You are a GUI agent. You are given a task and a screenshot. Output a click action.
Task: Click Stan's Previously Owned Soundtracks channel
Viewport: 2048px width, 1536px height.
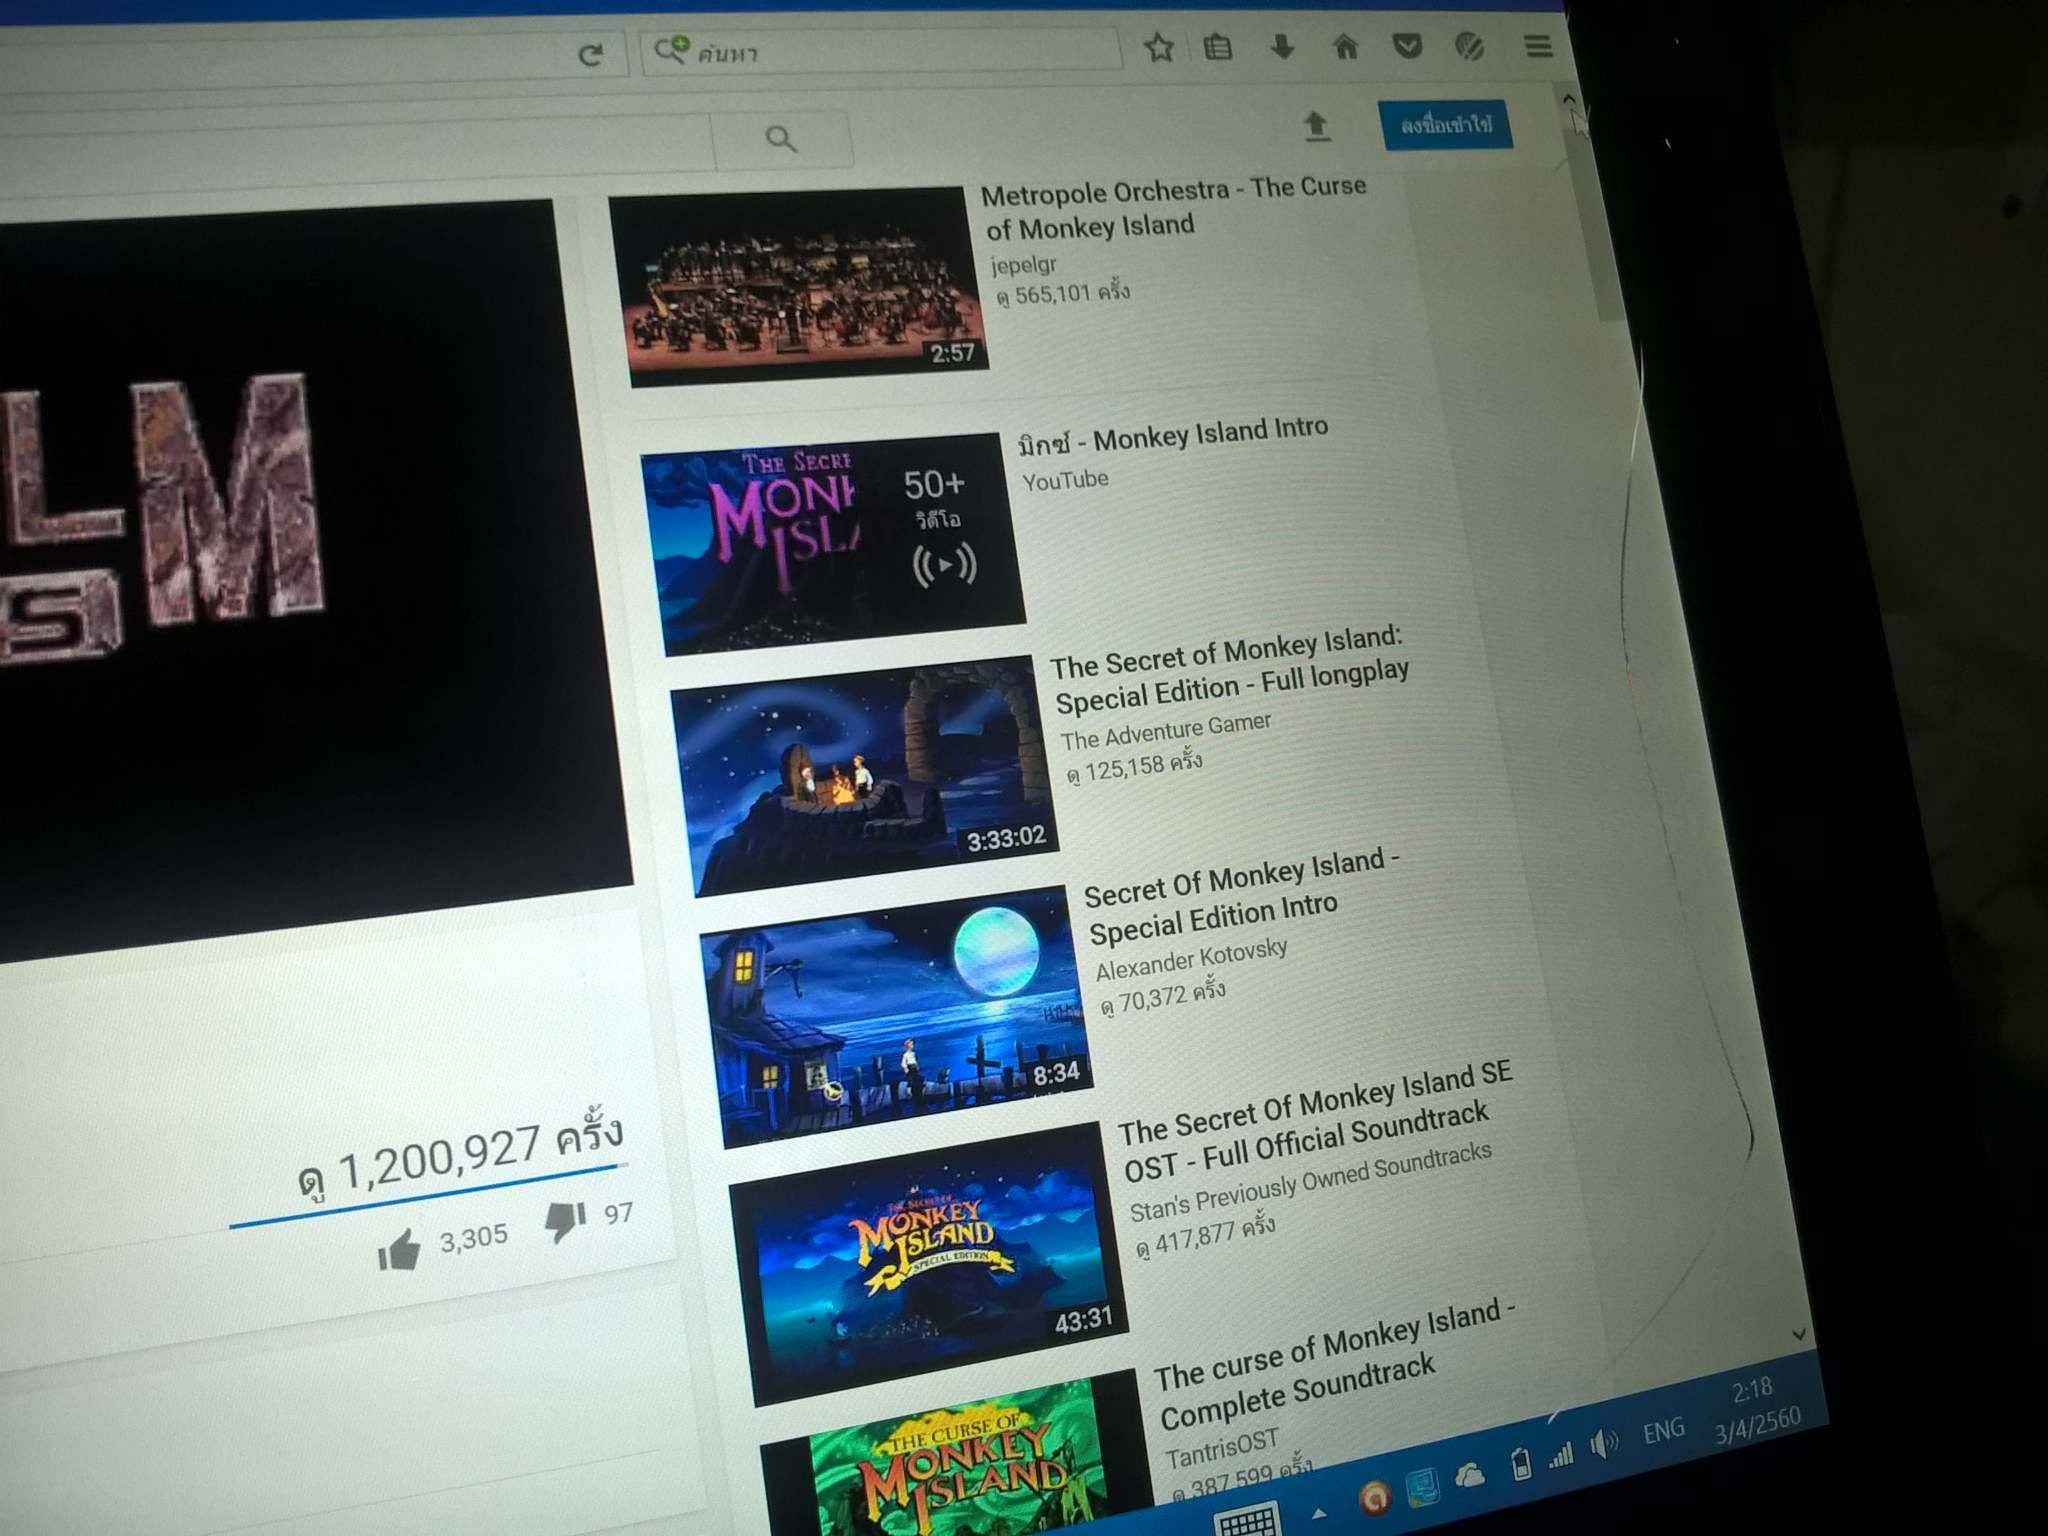(x=1311, y=1183)
